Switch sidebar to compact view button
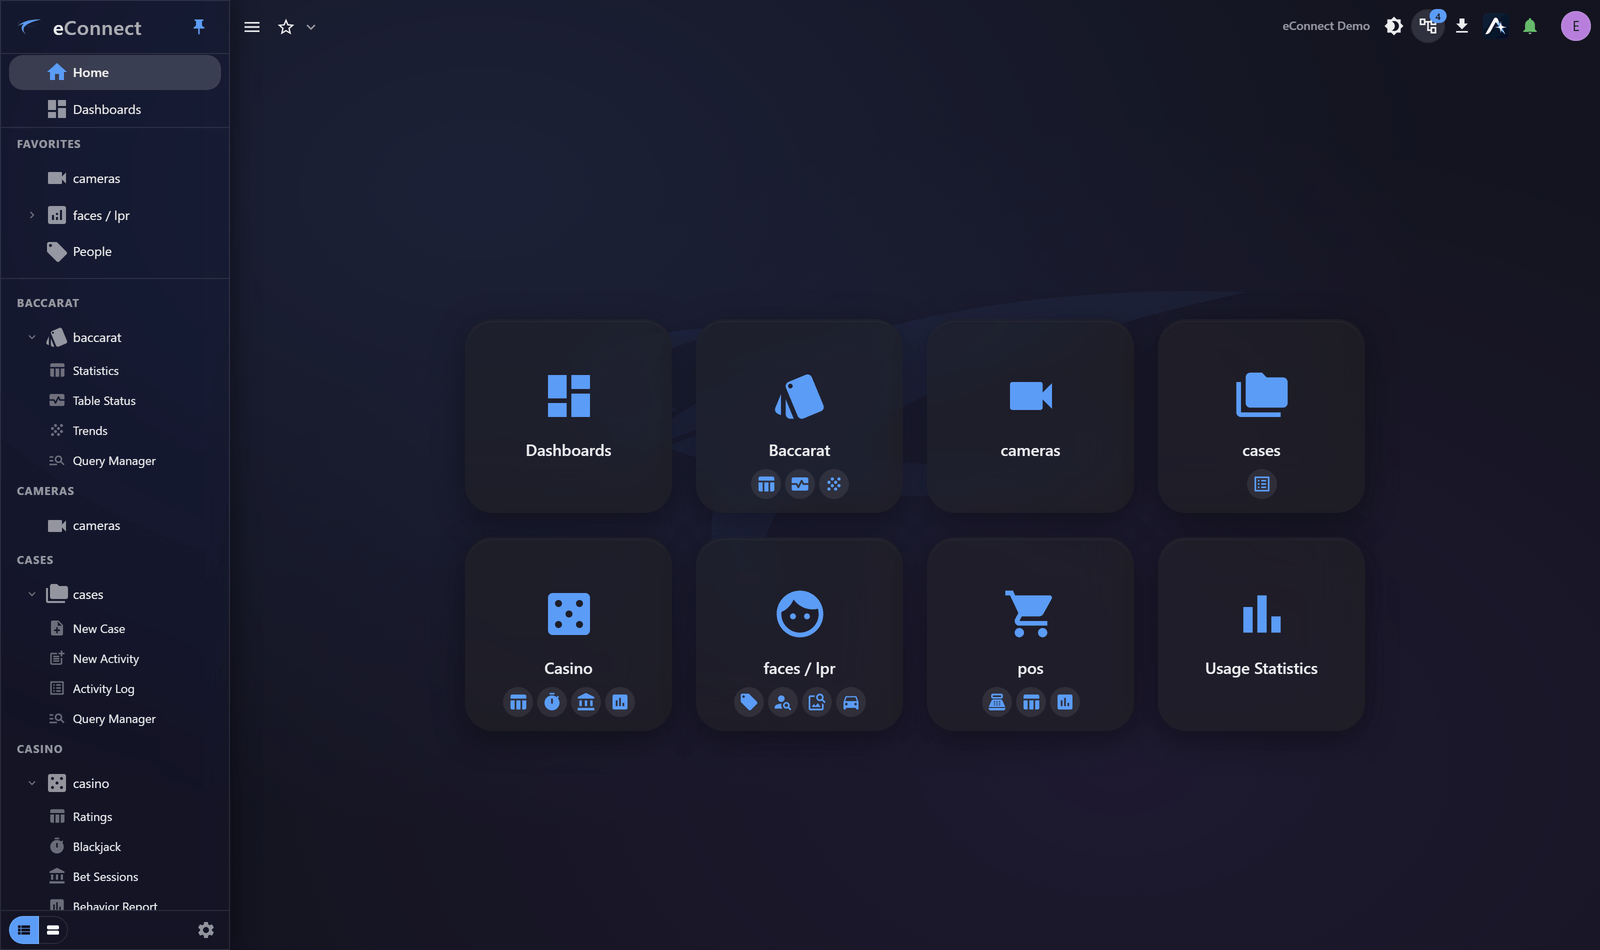Image resolution: width=1600 pixels, height=950 pixels. pos(53,930)
